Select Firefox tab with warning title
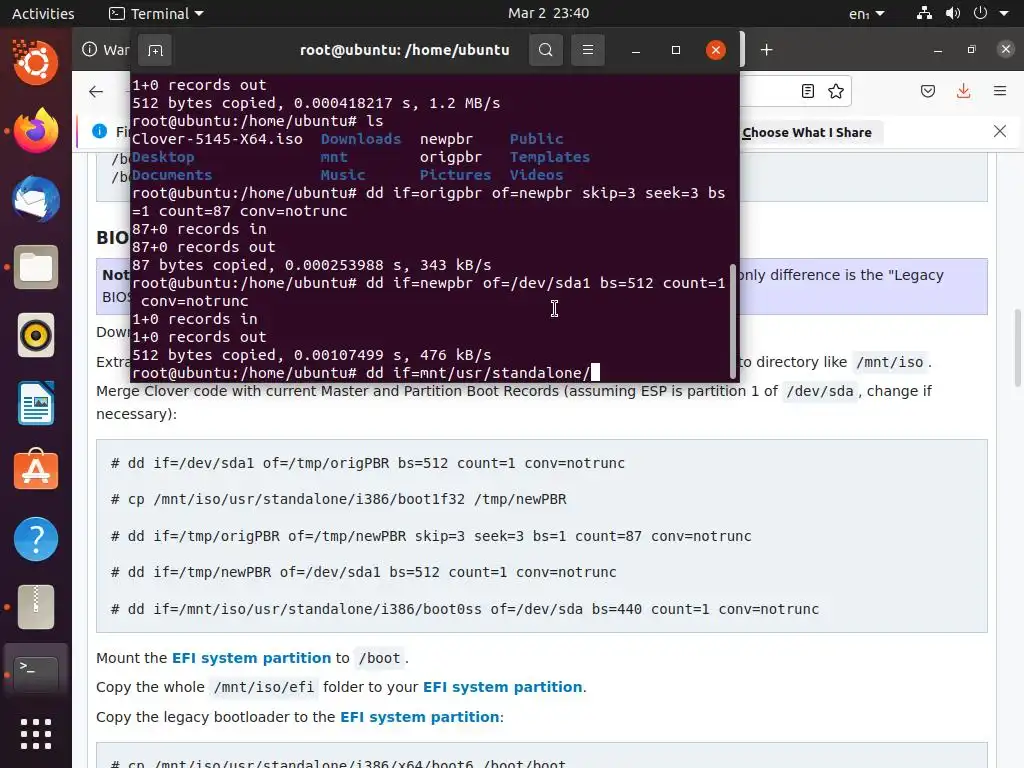The height and width of the screenshot is (768, 1024). pos(106,50)
